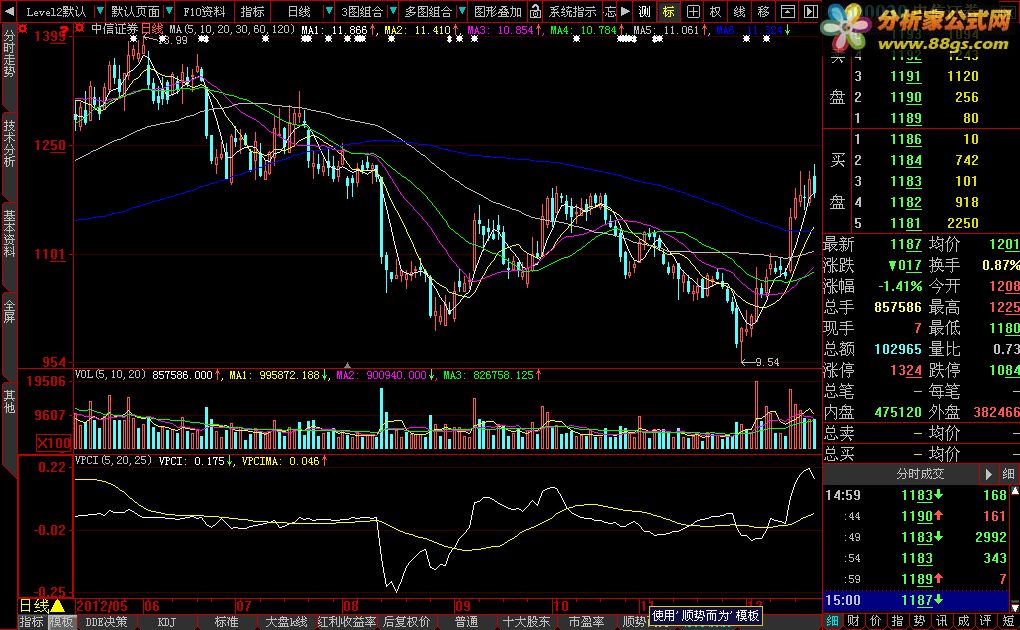Click the 图形叠加 toolbar button
The image size is (1020, 630).
click(x=498, y=11)
